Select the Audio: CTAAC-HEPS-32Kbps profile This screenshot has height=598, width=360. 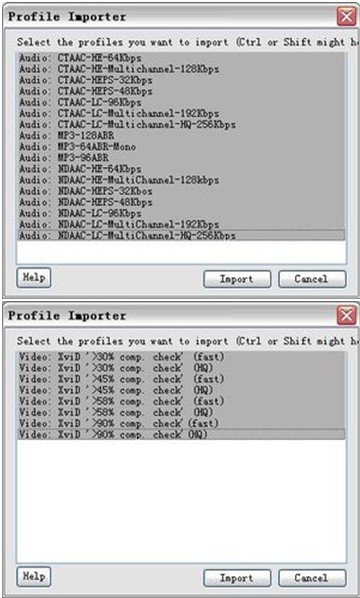point(180,80)
